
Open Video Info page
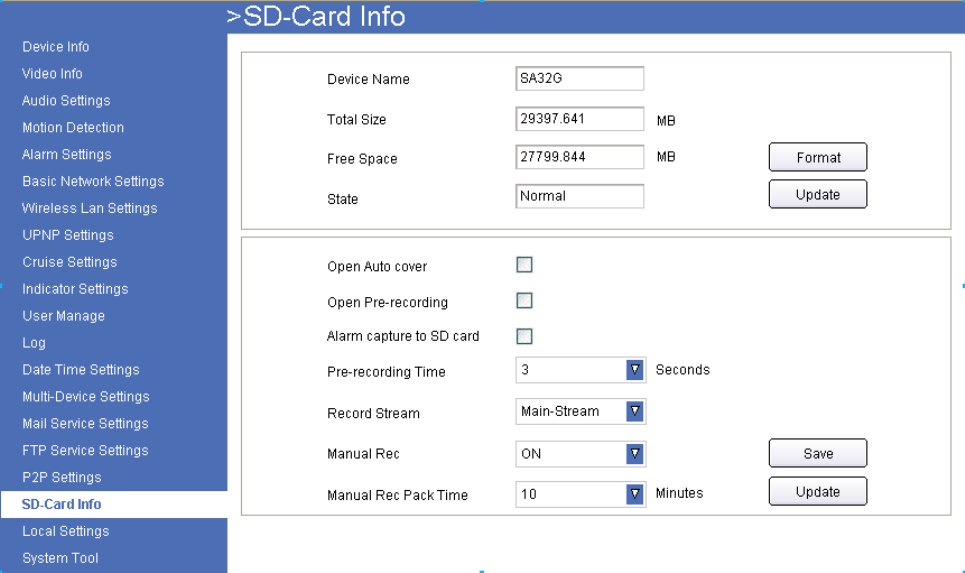tap(52, 74)
